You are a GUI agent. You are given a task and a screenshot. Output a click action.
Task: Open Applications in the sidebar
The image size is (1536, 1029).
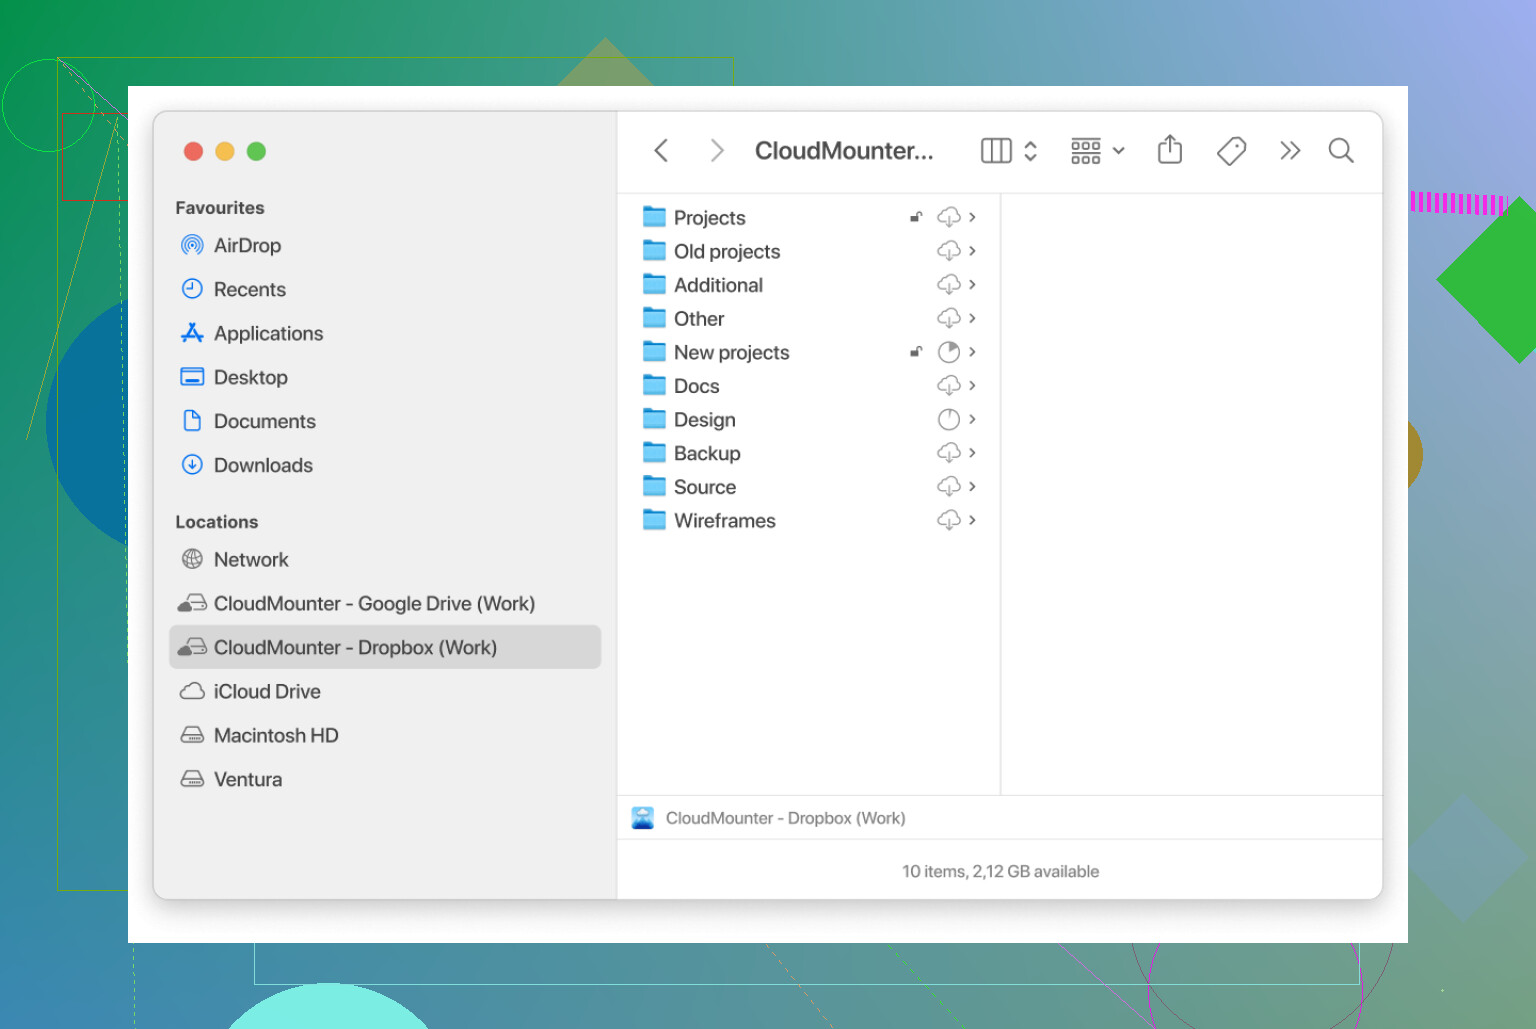tap(385, 334)
